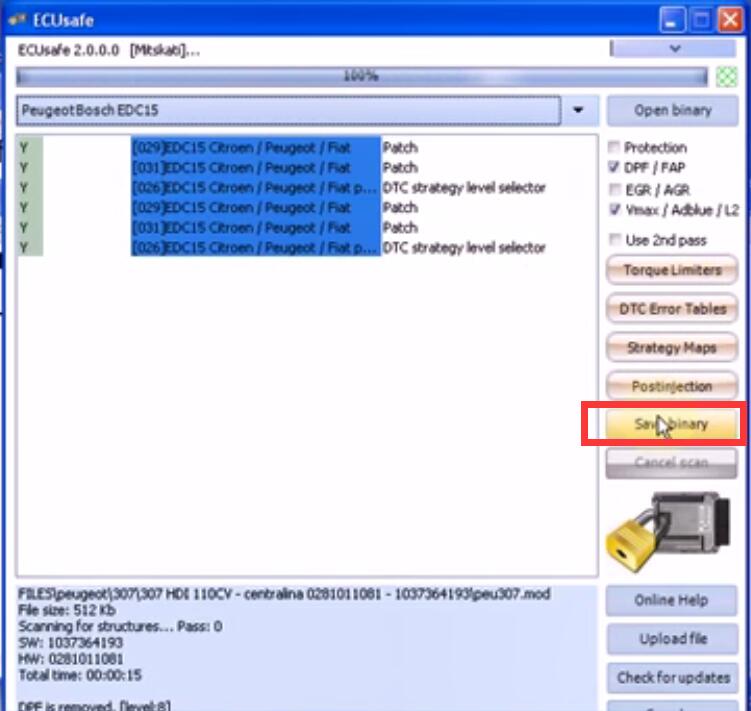Click the green status indicator beside progress bar

(x=726, y=77)
